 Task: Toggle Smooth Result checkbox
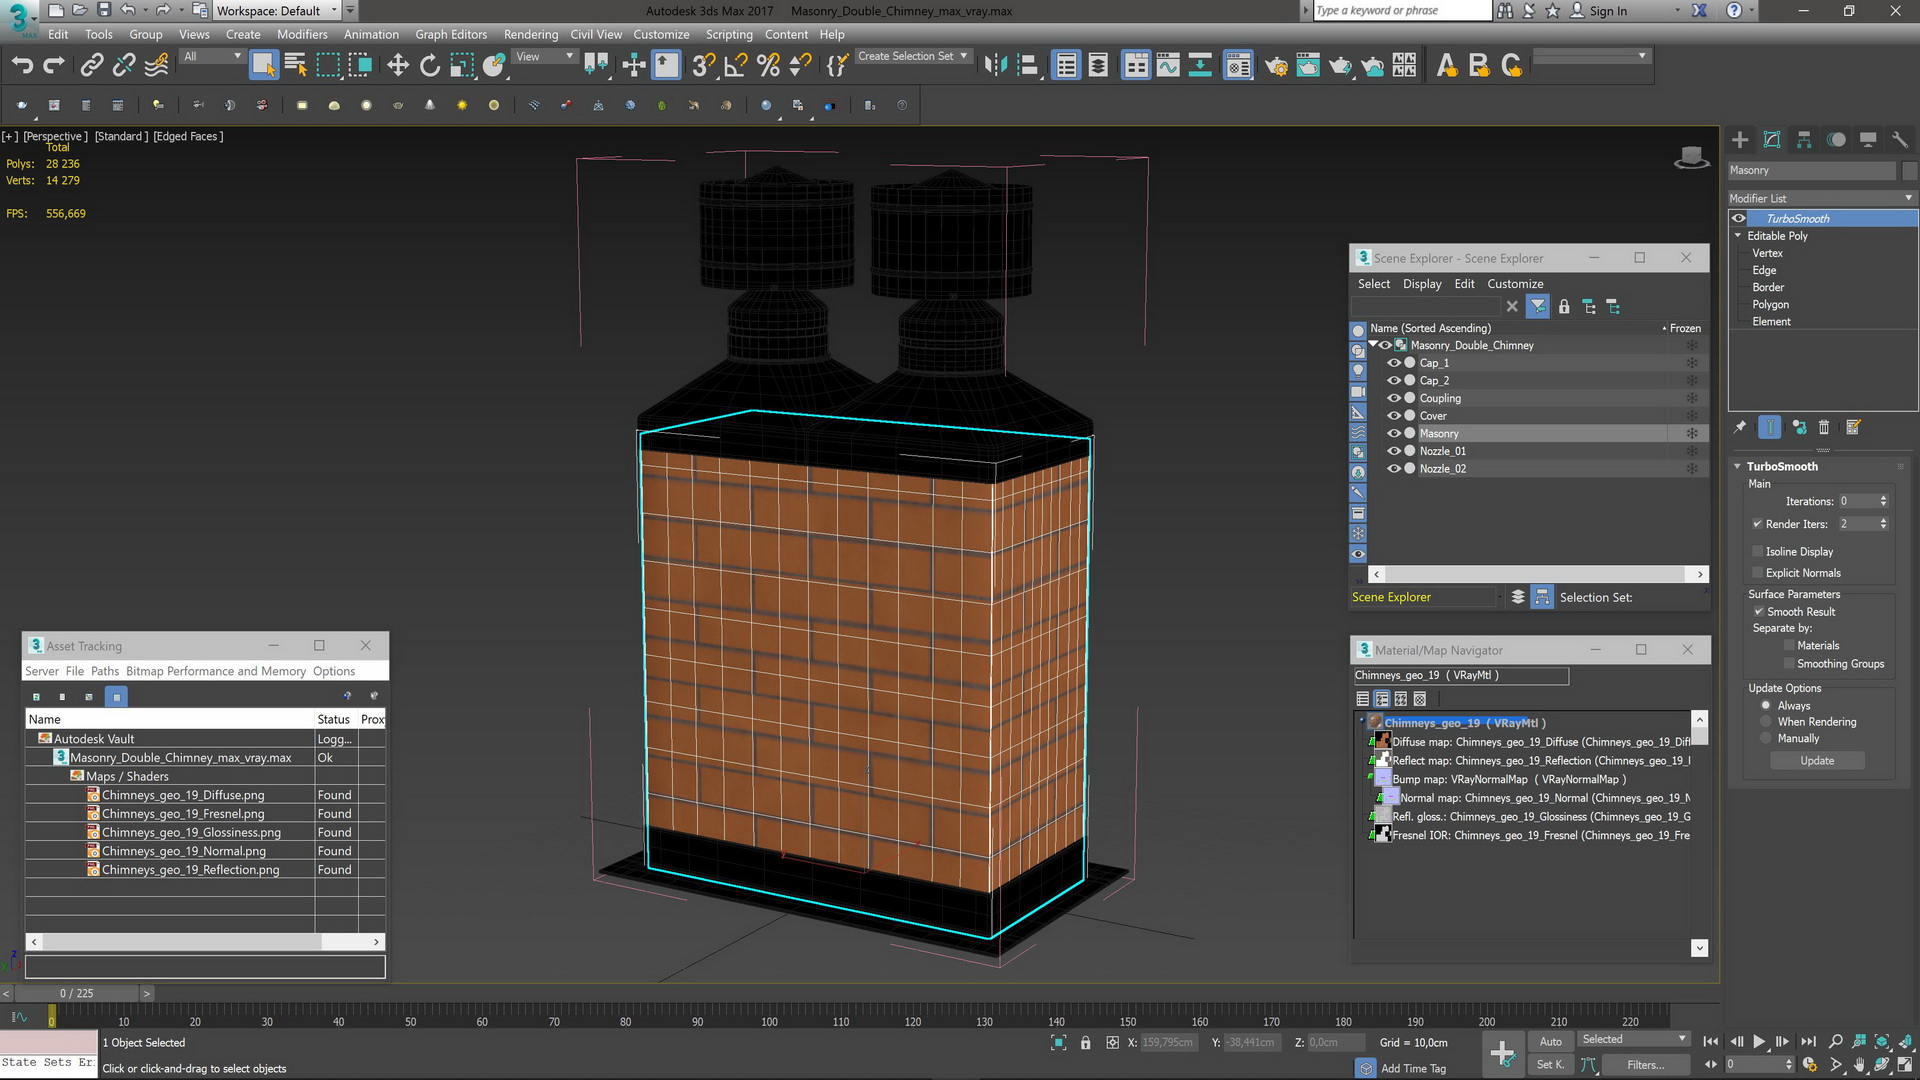coord(1758,611)
